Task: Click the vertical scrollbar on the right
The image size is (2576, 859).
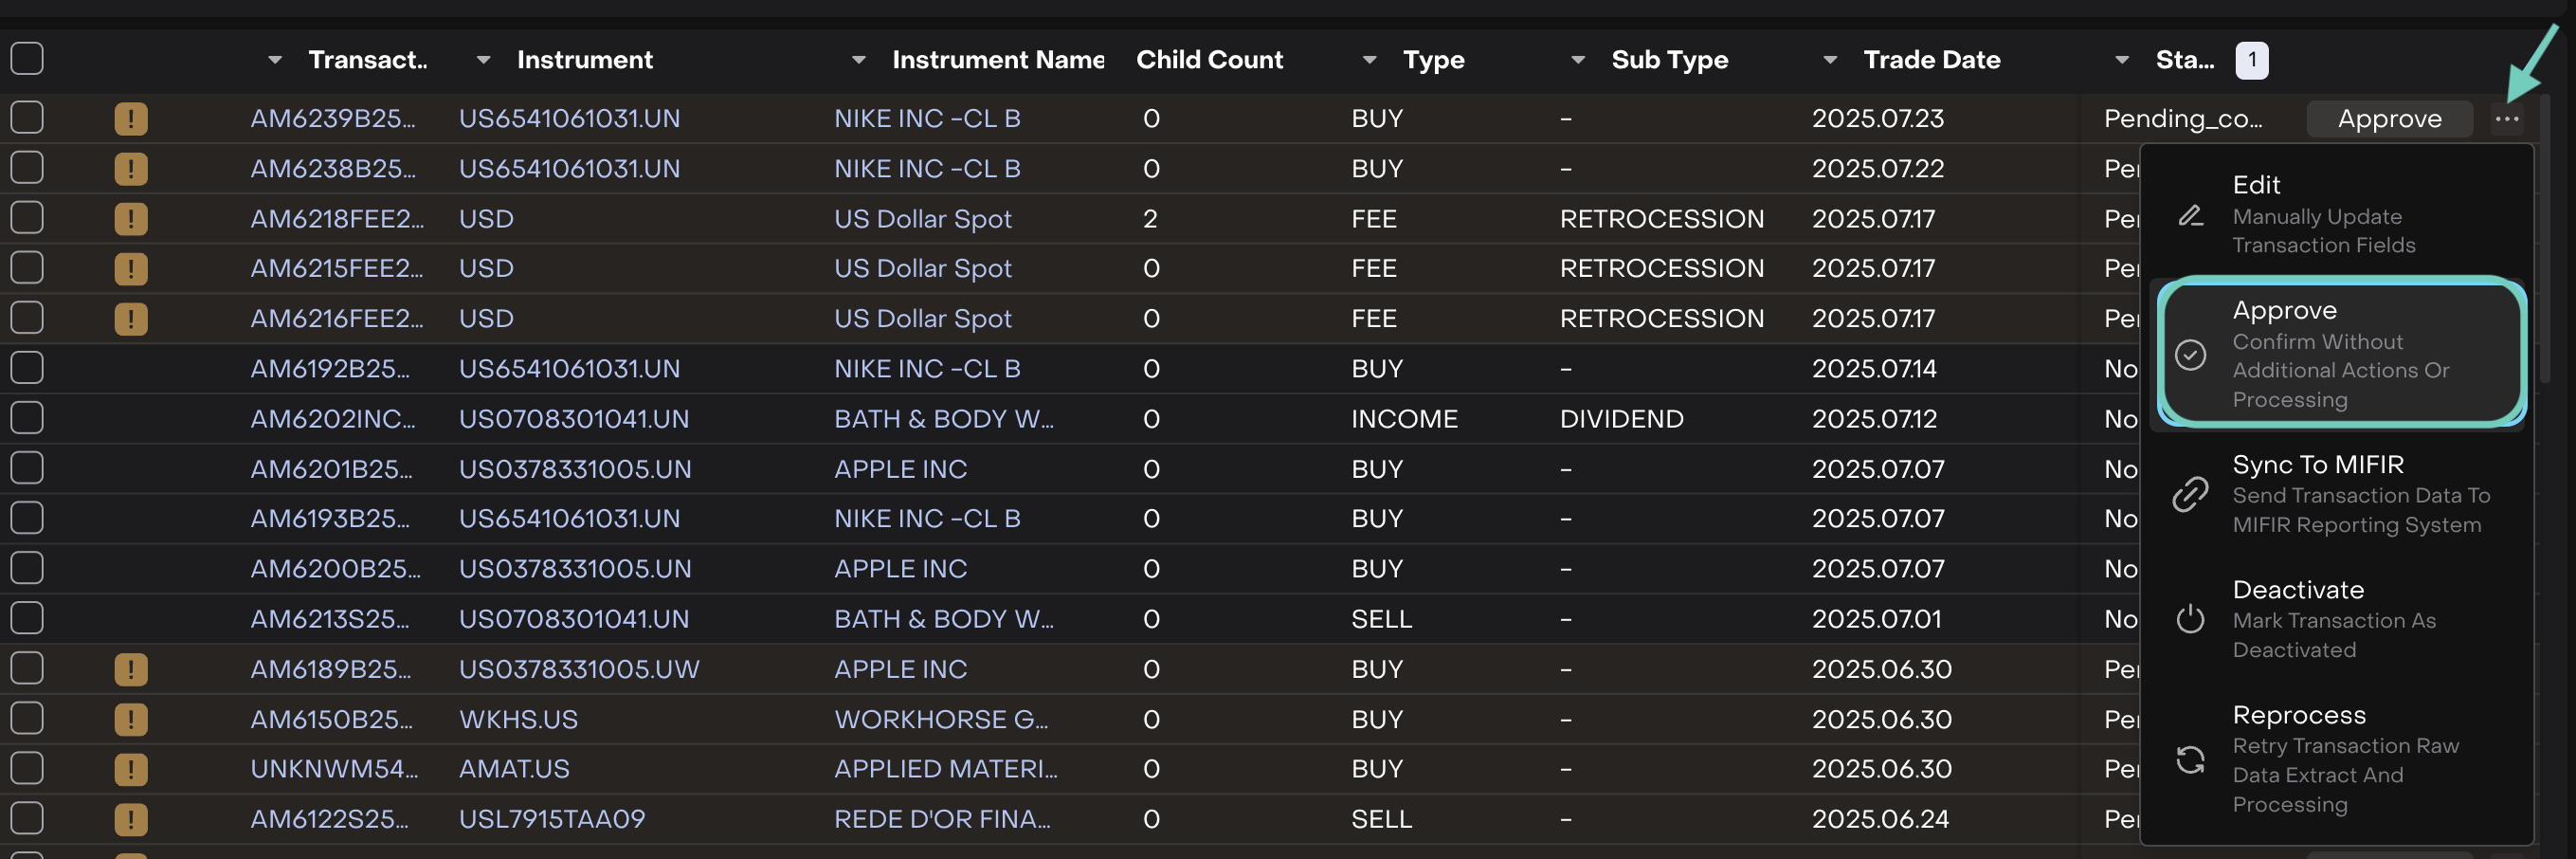Action: pyautogui.click(x=2544, y=240)
